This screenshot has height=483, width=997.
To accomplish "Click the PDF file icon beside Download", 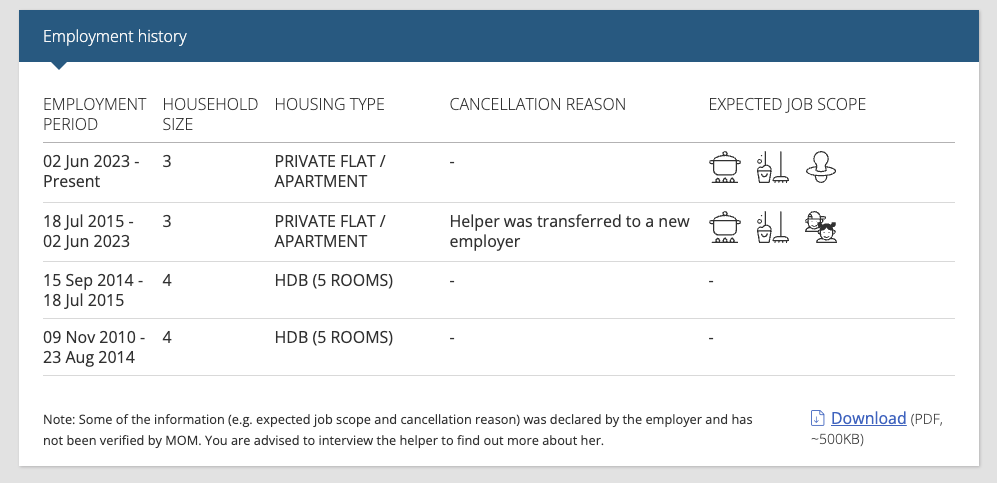I will click(817, 418).
